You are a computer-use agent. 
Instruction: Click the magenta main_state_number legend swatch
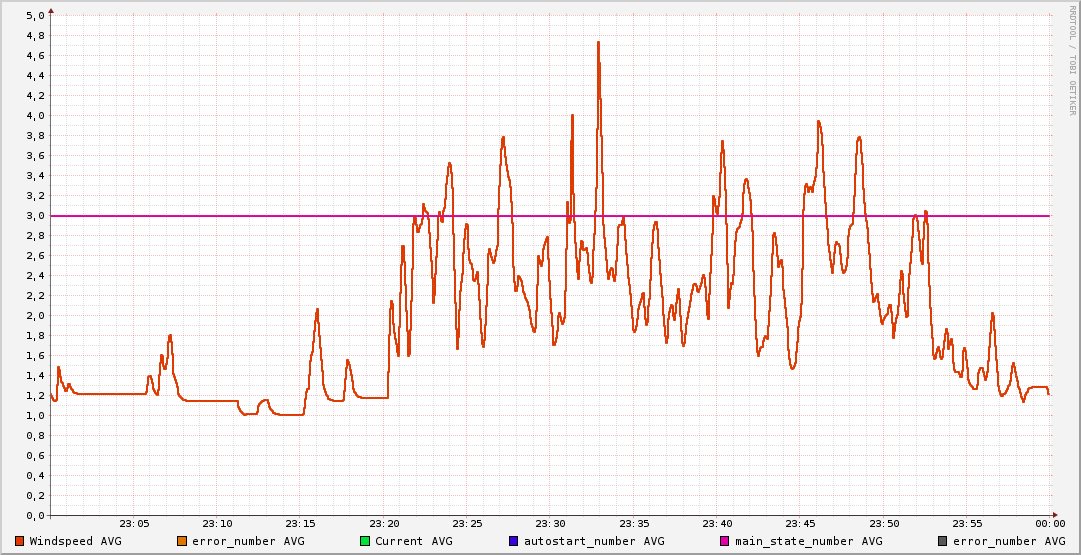[x=725, y=541]
